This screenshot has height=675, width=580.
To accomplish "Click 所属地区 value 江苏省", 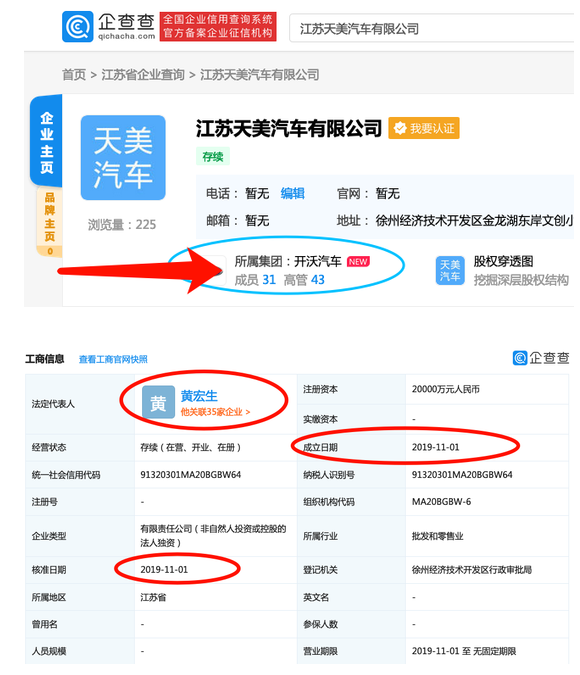I will (153, 597).
